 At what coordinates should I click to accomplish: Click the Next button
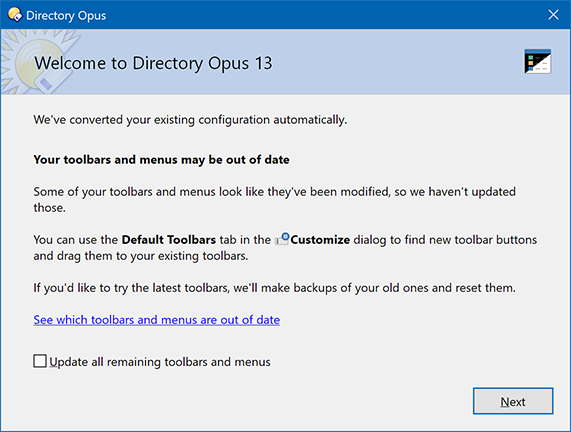click(513, 401)
